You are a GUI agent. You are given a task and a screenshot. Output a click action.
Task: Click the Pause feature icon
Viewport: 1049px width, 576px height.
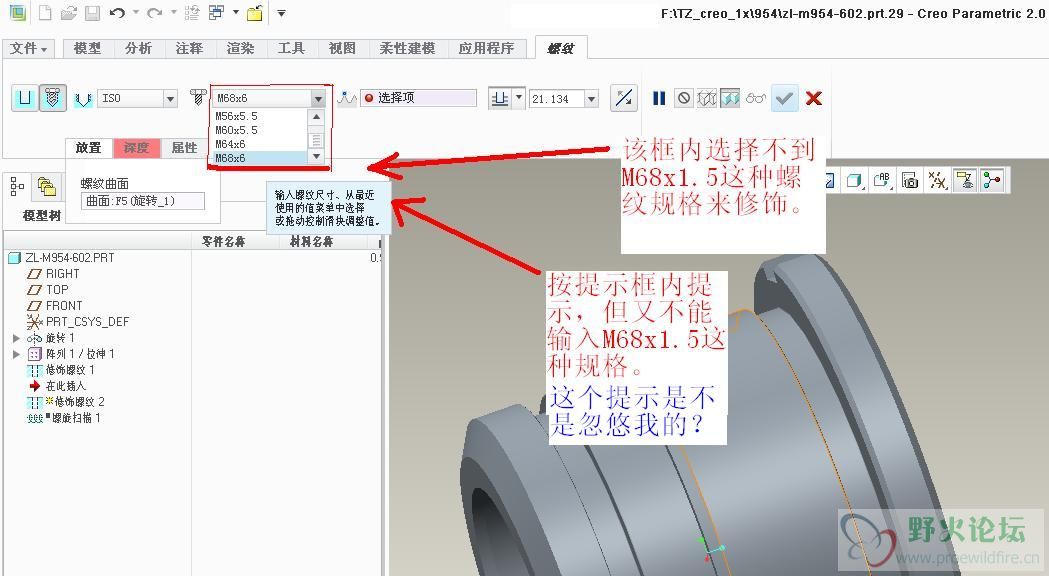(659, 98)
